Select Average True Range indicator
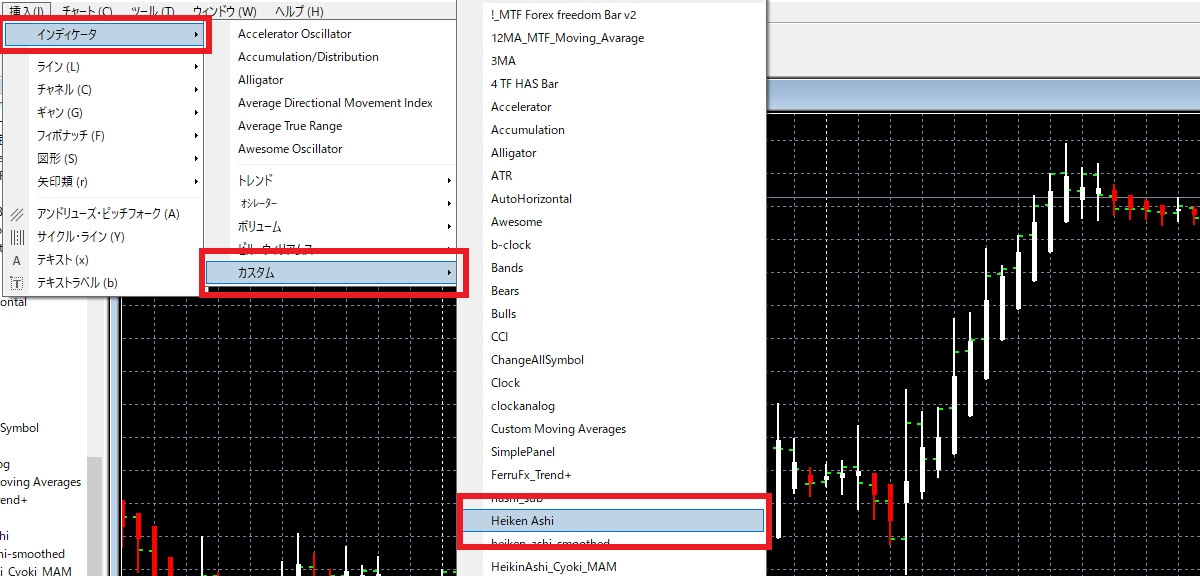 [290, 126]
